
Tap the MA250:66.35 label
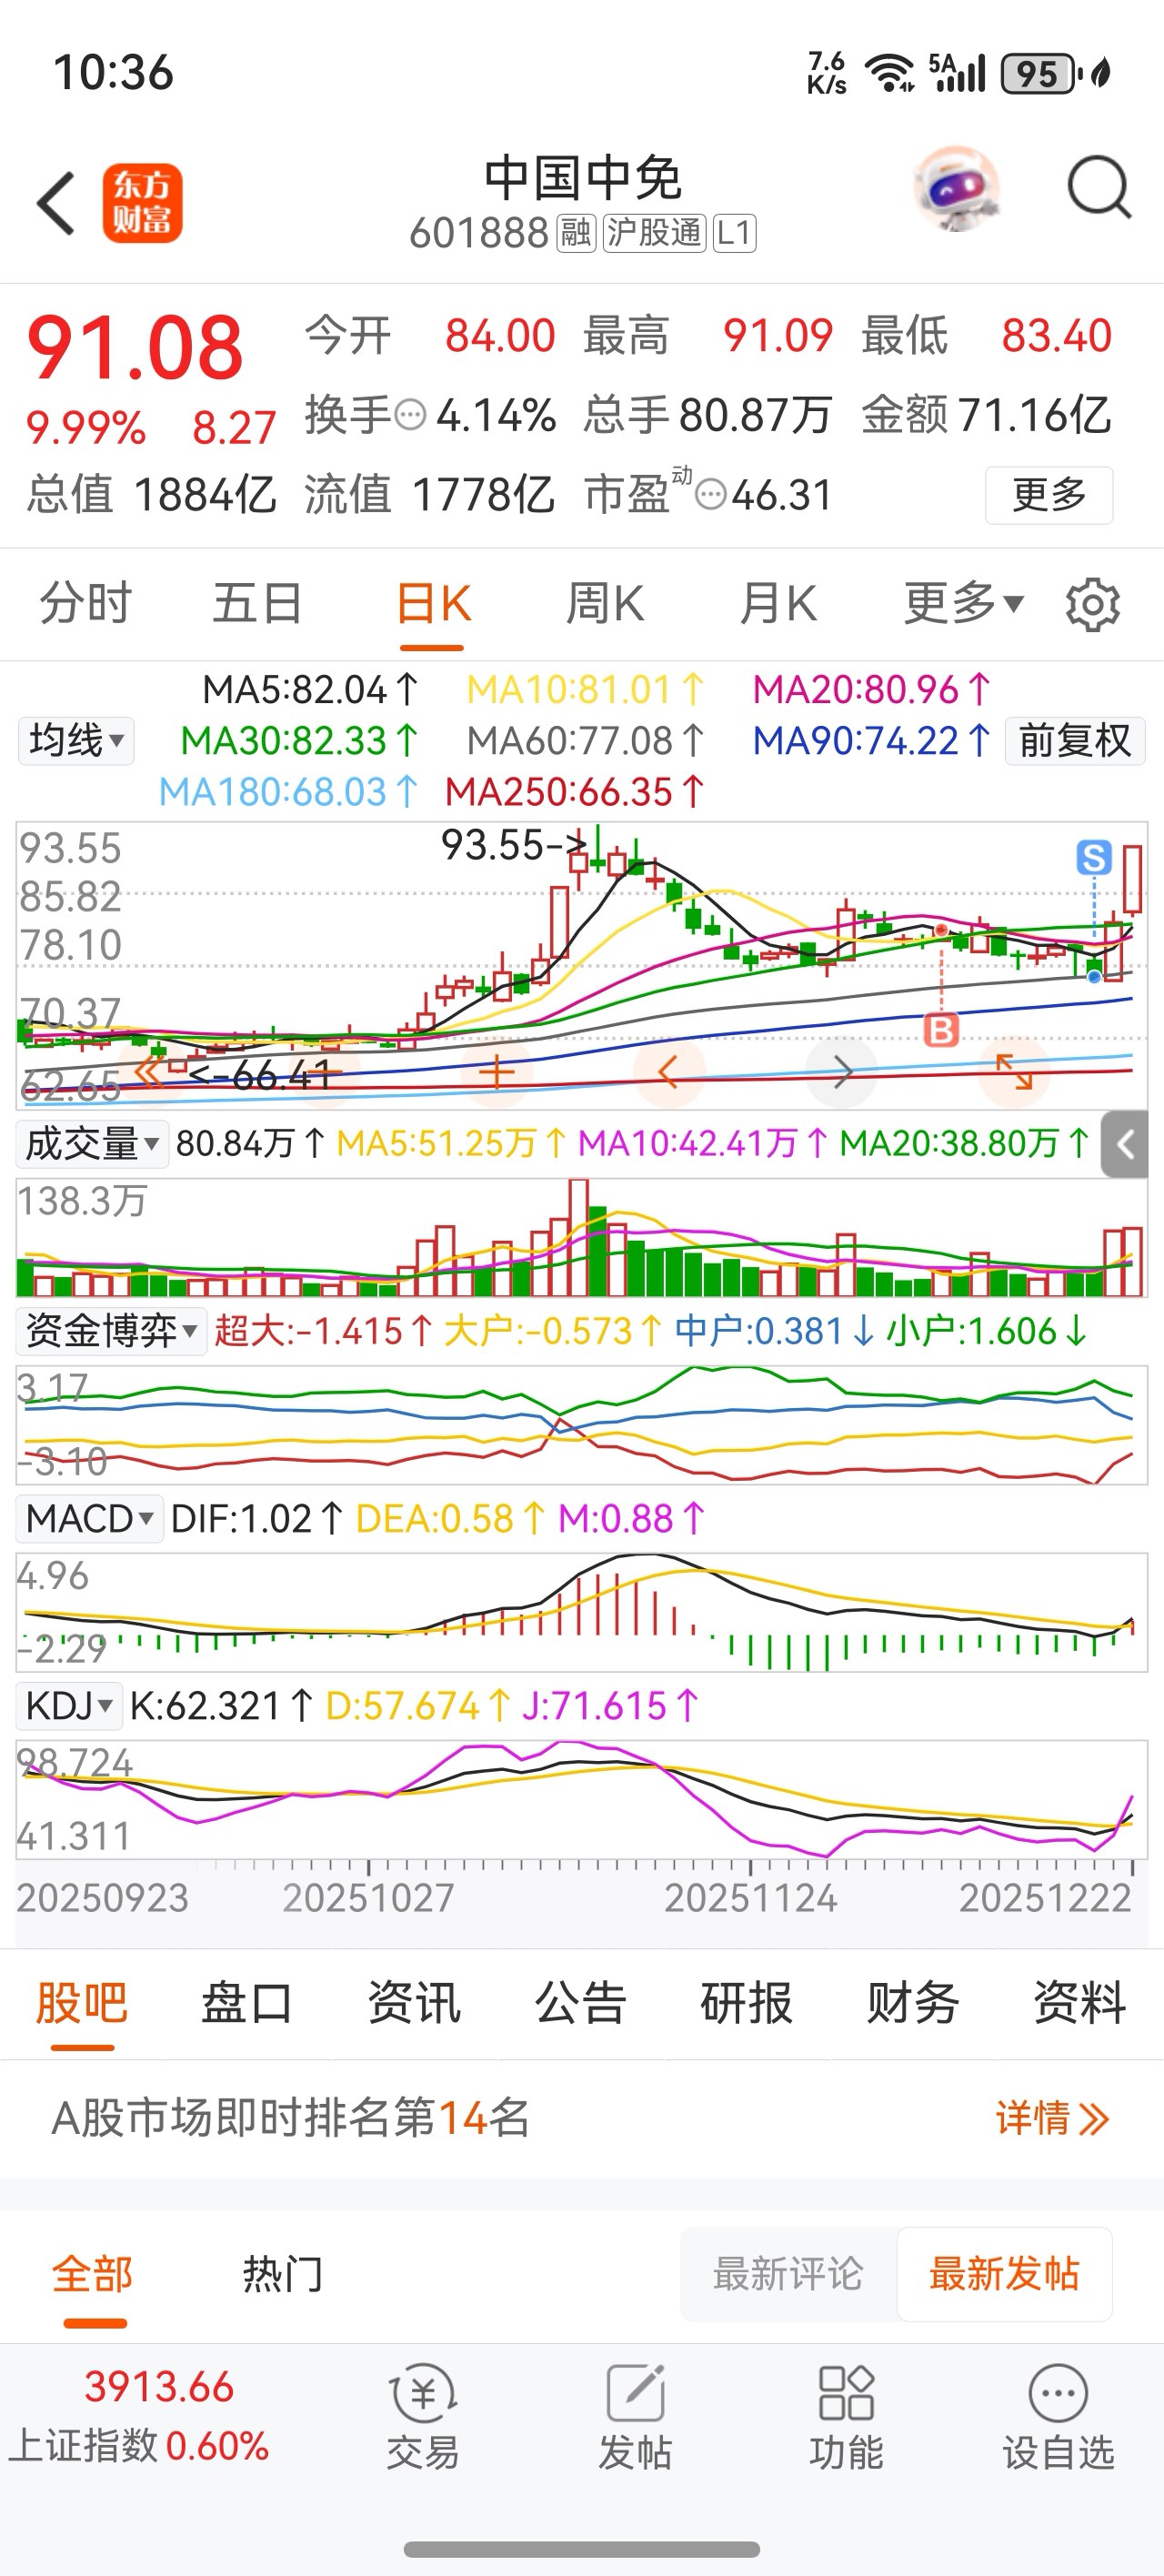[x=576, y=792]
